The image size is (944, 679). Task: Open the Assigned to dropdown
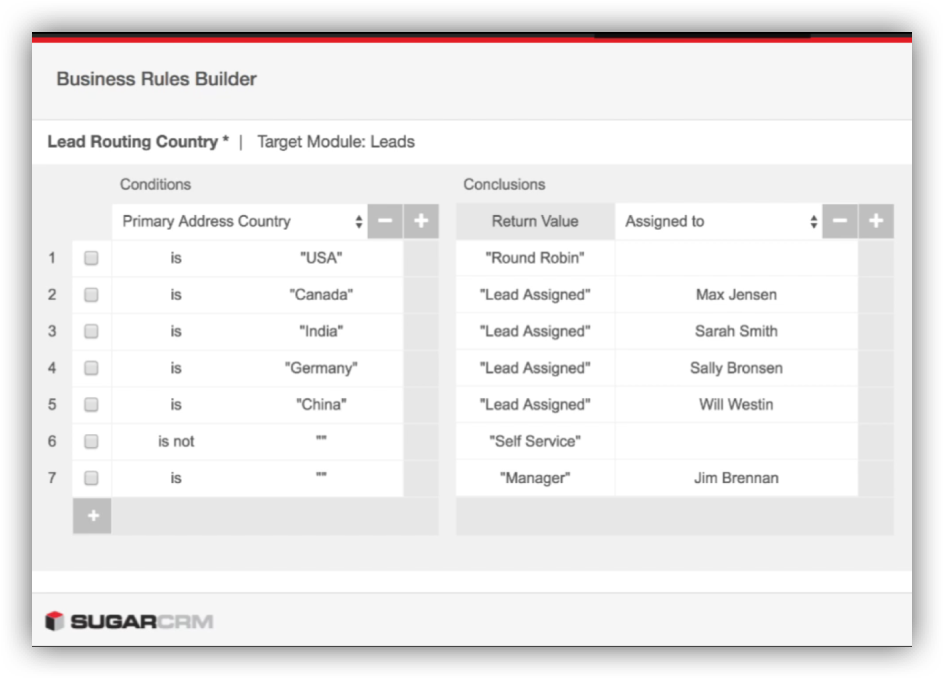tap(718, 221)
